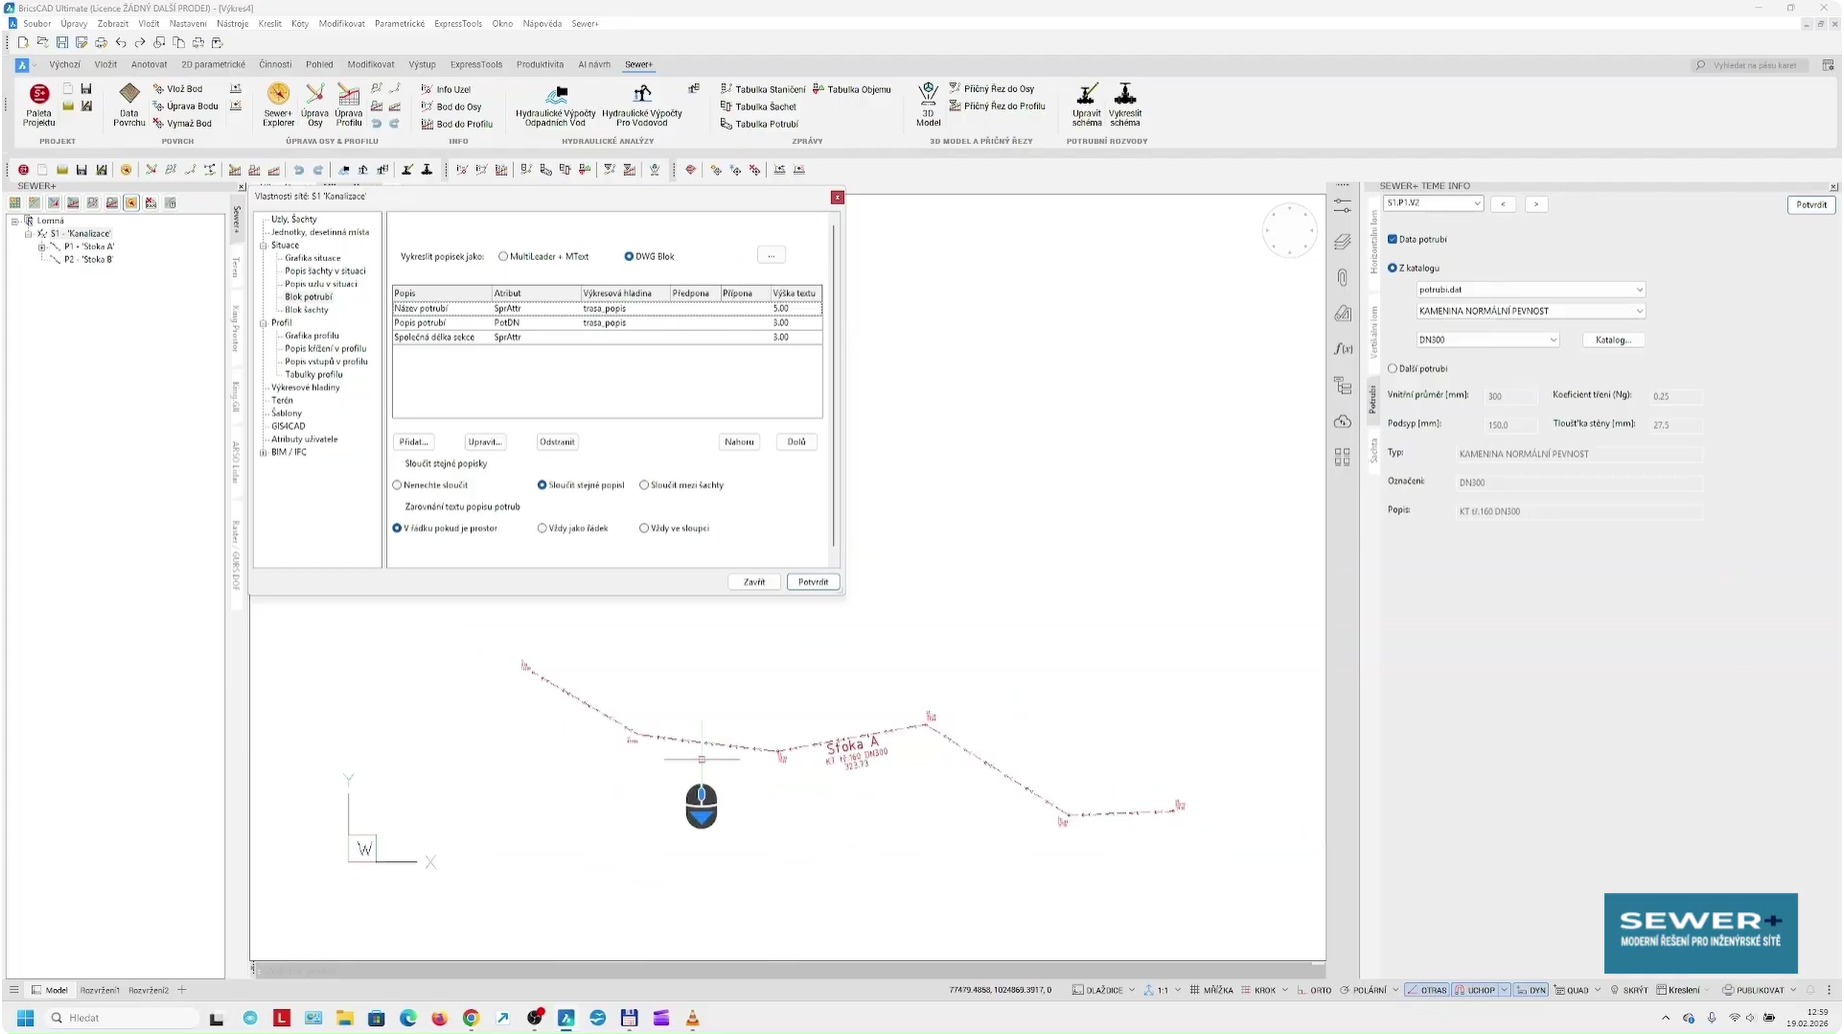The width and height of the screenshot is (1844, 1034).
Task: Open Hydraulické Výpočty Odpadních Vod
Action: tap(556, 105)
